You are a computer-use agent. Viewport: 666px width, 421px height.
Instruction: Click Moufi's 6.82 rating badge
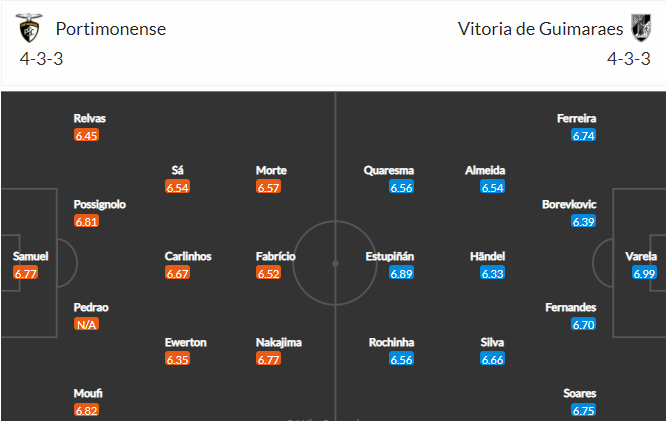[86, 410]
